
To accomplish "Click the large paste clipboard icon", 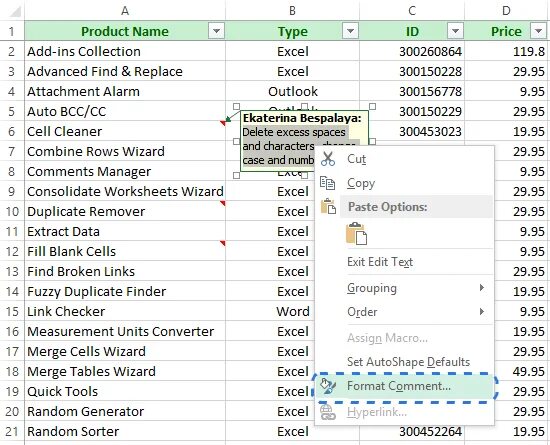I will pos(356,233).
